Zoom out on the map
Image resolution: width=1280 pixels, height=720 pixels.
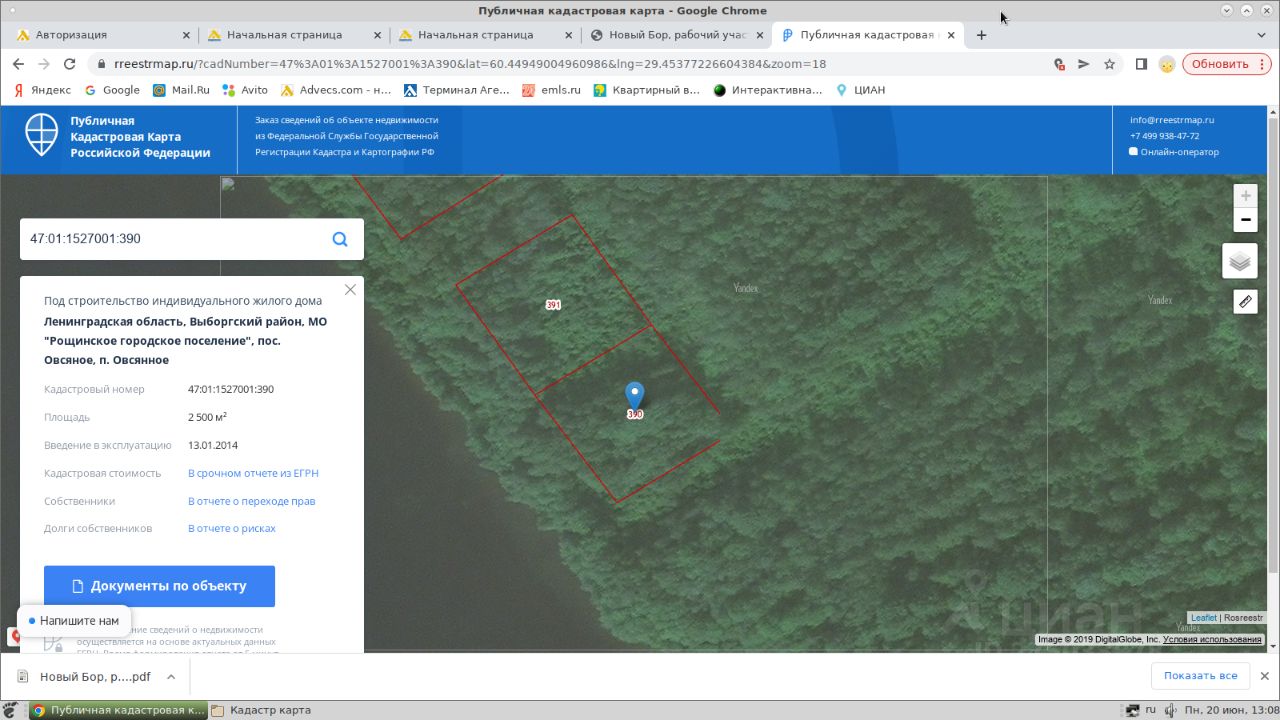1245,220
